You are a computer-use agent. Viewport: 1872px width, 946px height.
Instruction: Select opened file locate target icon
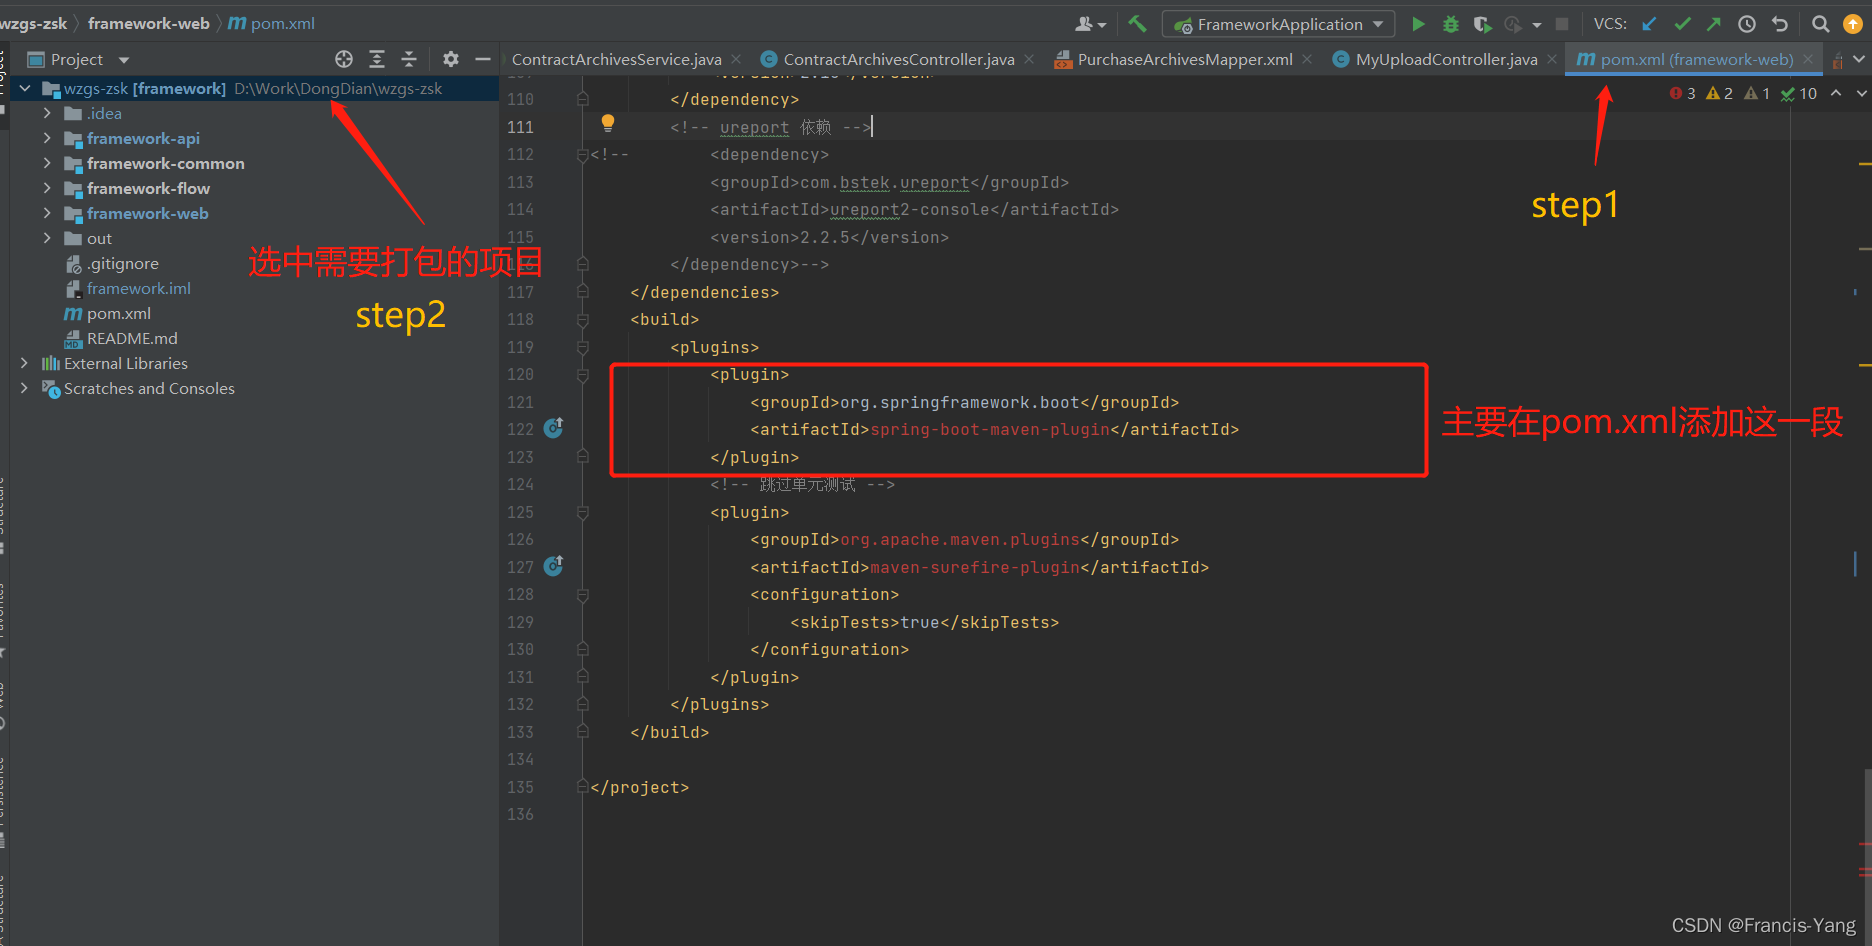[344, 59]
